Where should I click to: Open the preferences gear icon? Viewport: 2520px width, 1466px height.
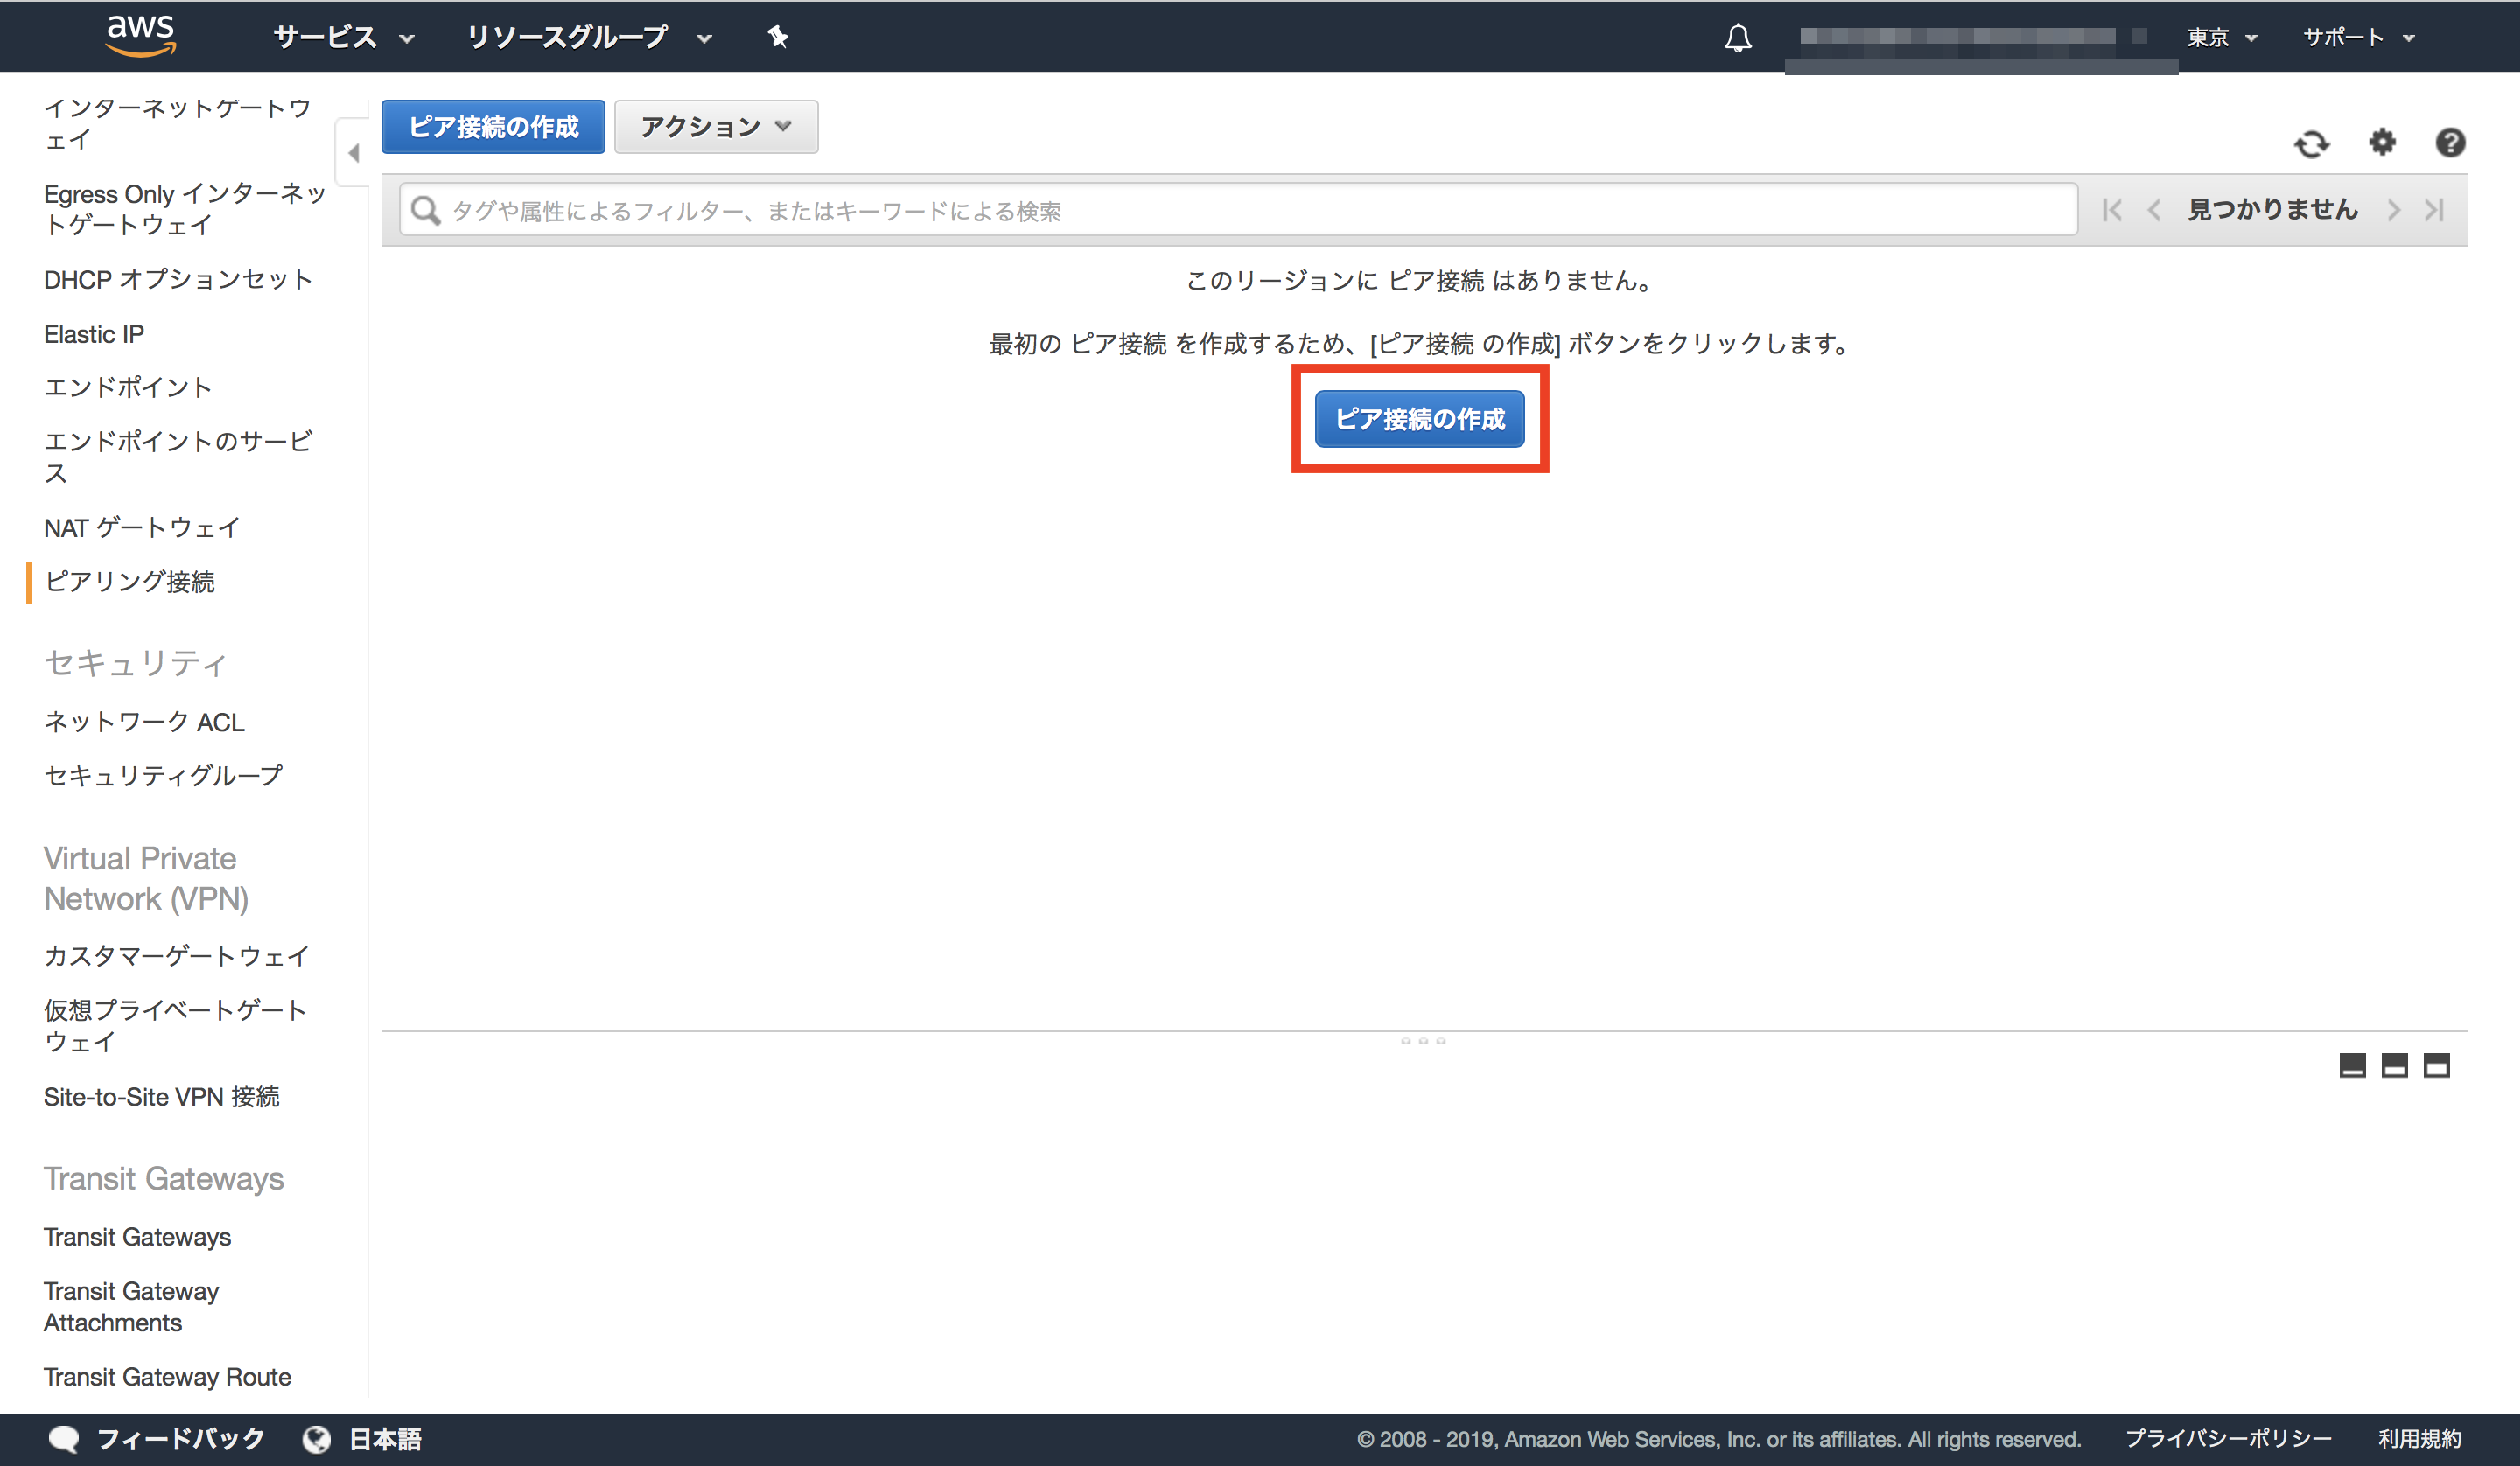point(2381,144)
